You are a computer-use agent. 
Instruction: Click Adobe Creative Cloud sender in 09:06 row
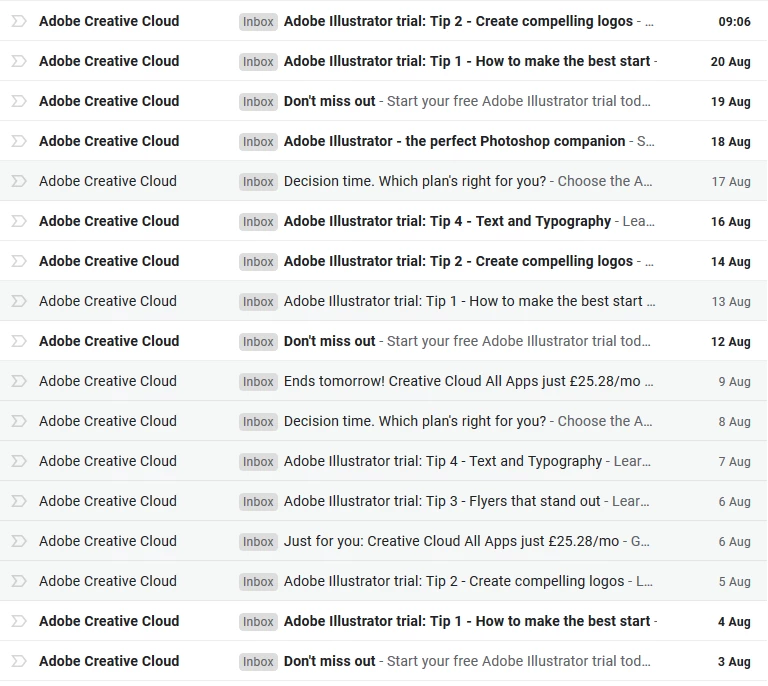tap(109, 21)
